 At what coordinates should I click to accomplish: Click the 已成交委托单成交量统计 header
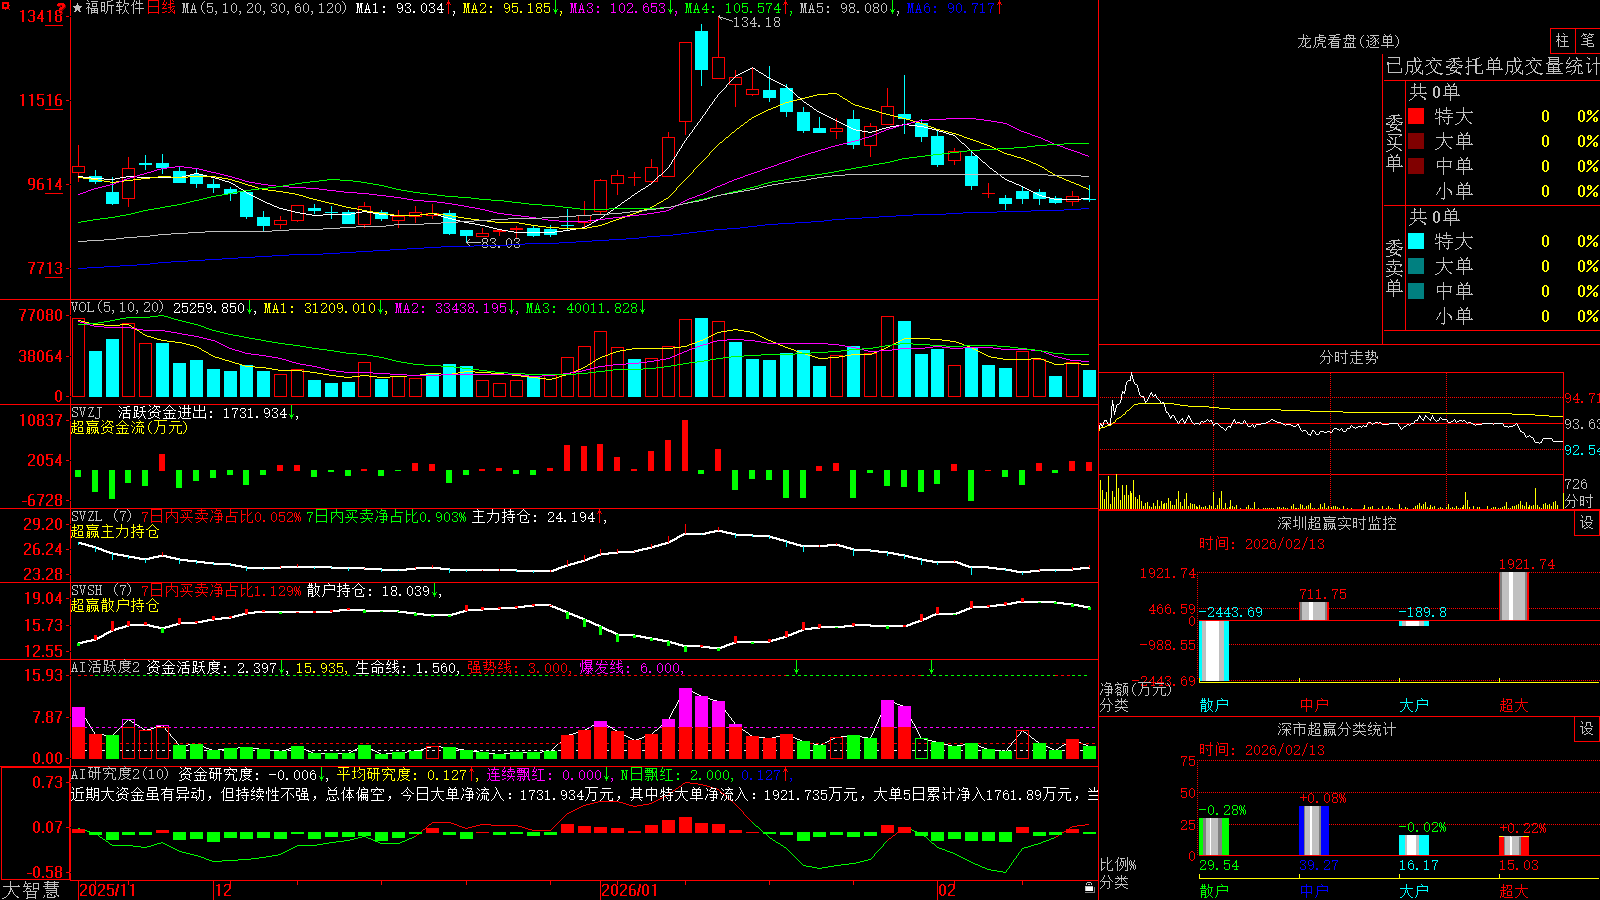[x=1492, y=66]
